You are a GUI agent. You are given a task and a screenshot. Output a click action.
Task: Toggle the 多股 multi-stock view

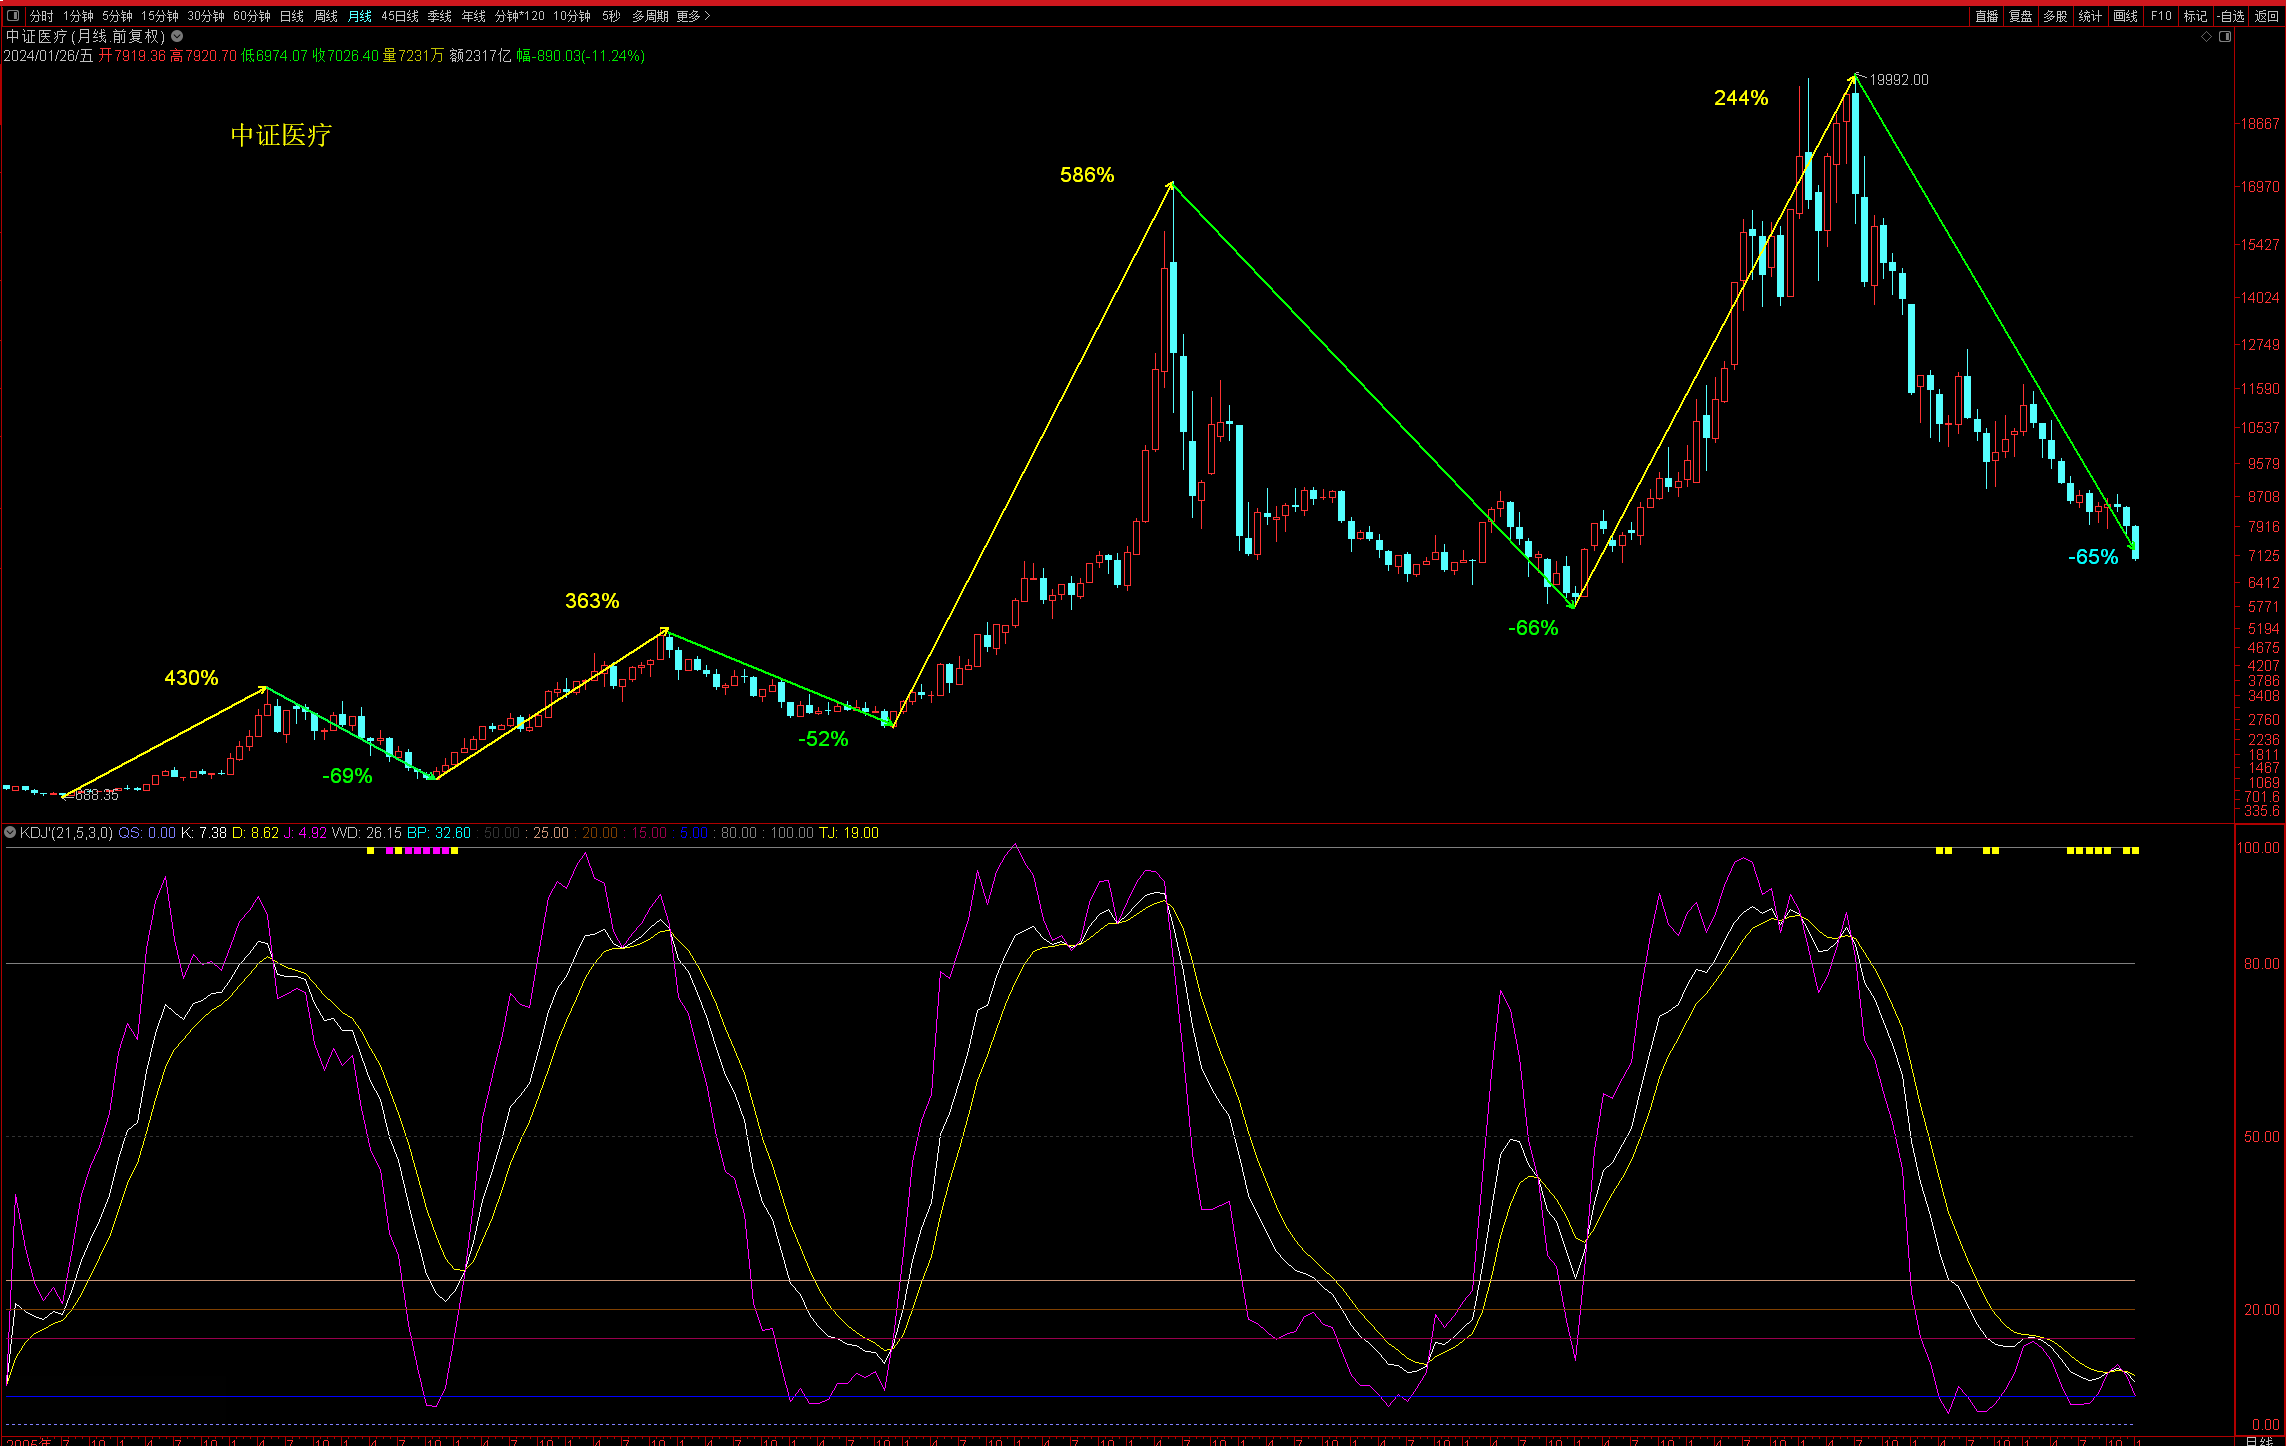[x=2055, y=16]
